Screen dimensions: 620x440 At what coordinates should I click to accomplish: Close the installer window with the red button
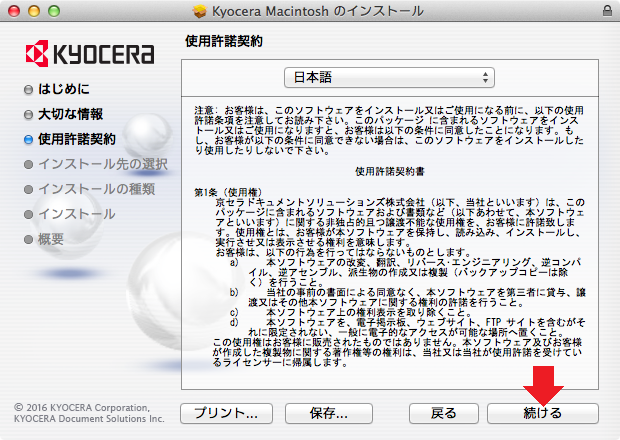(x=14, y=11)
